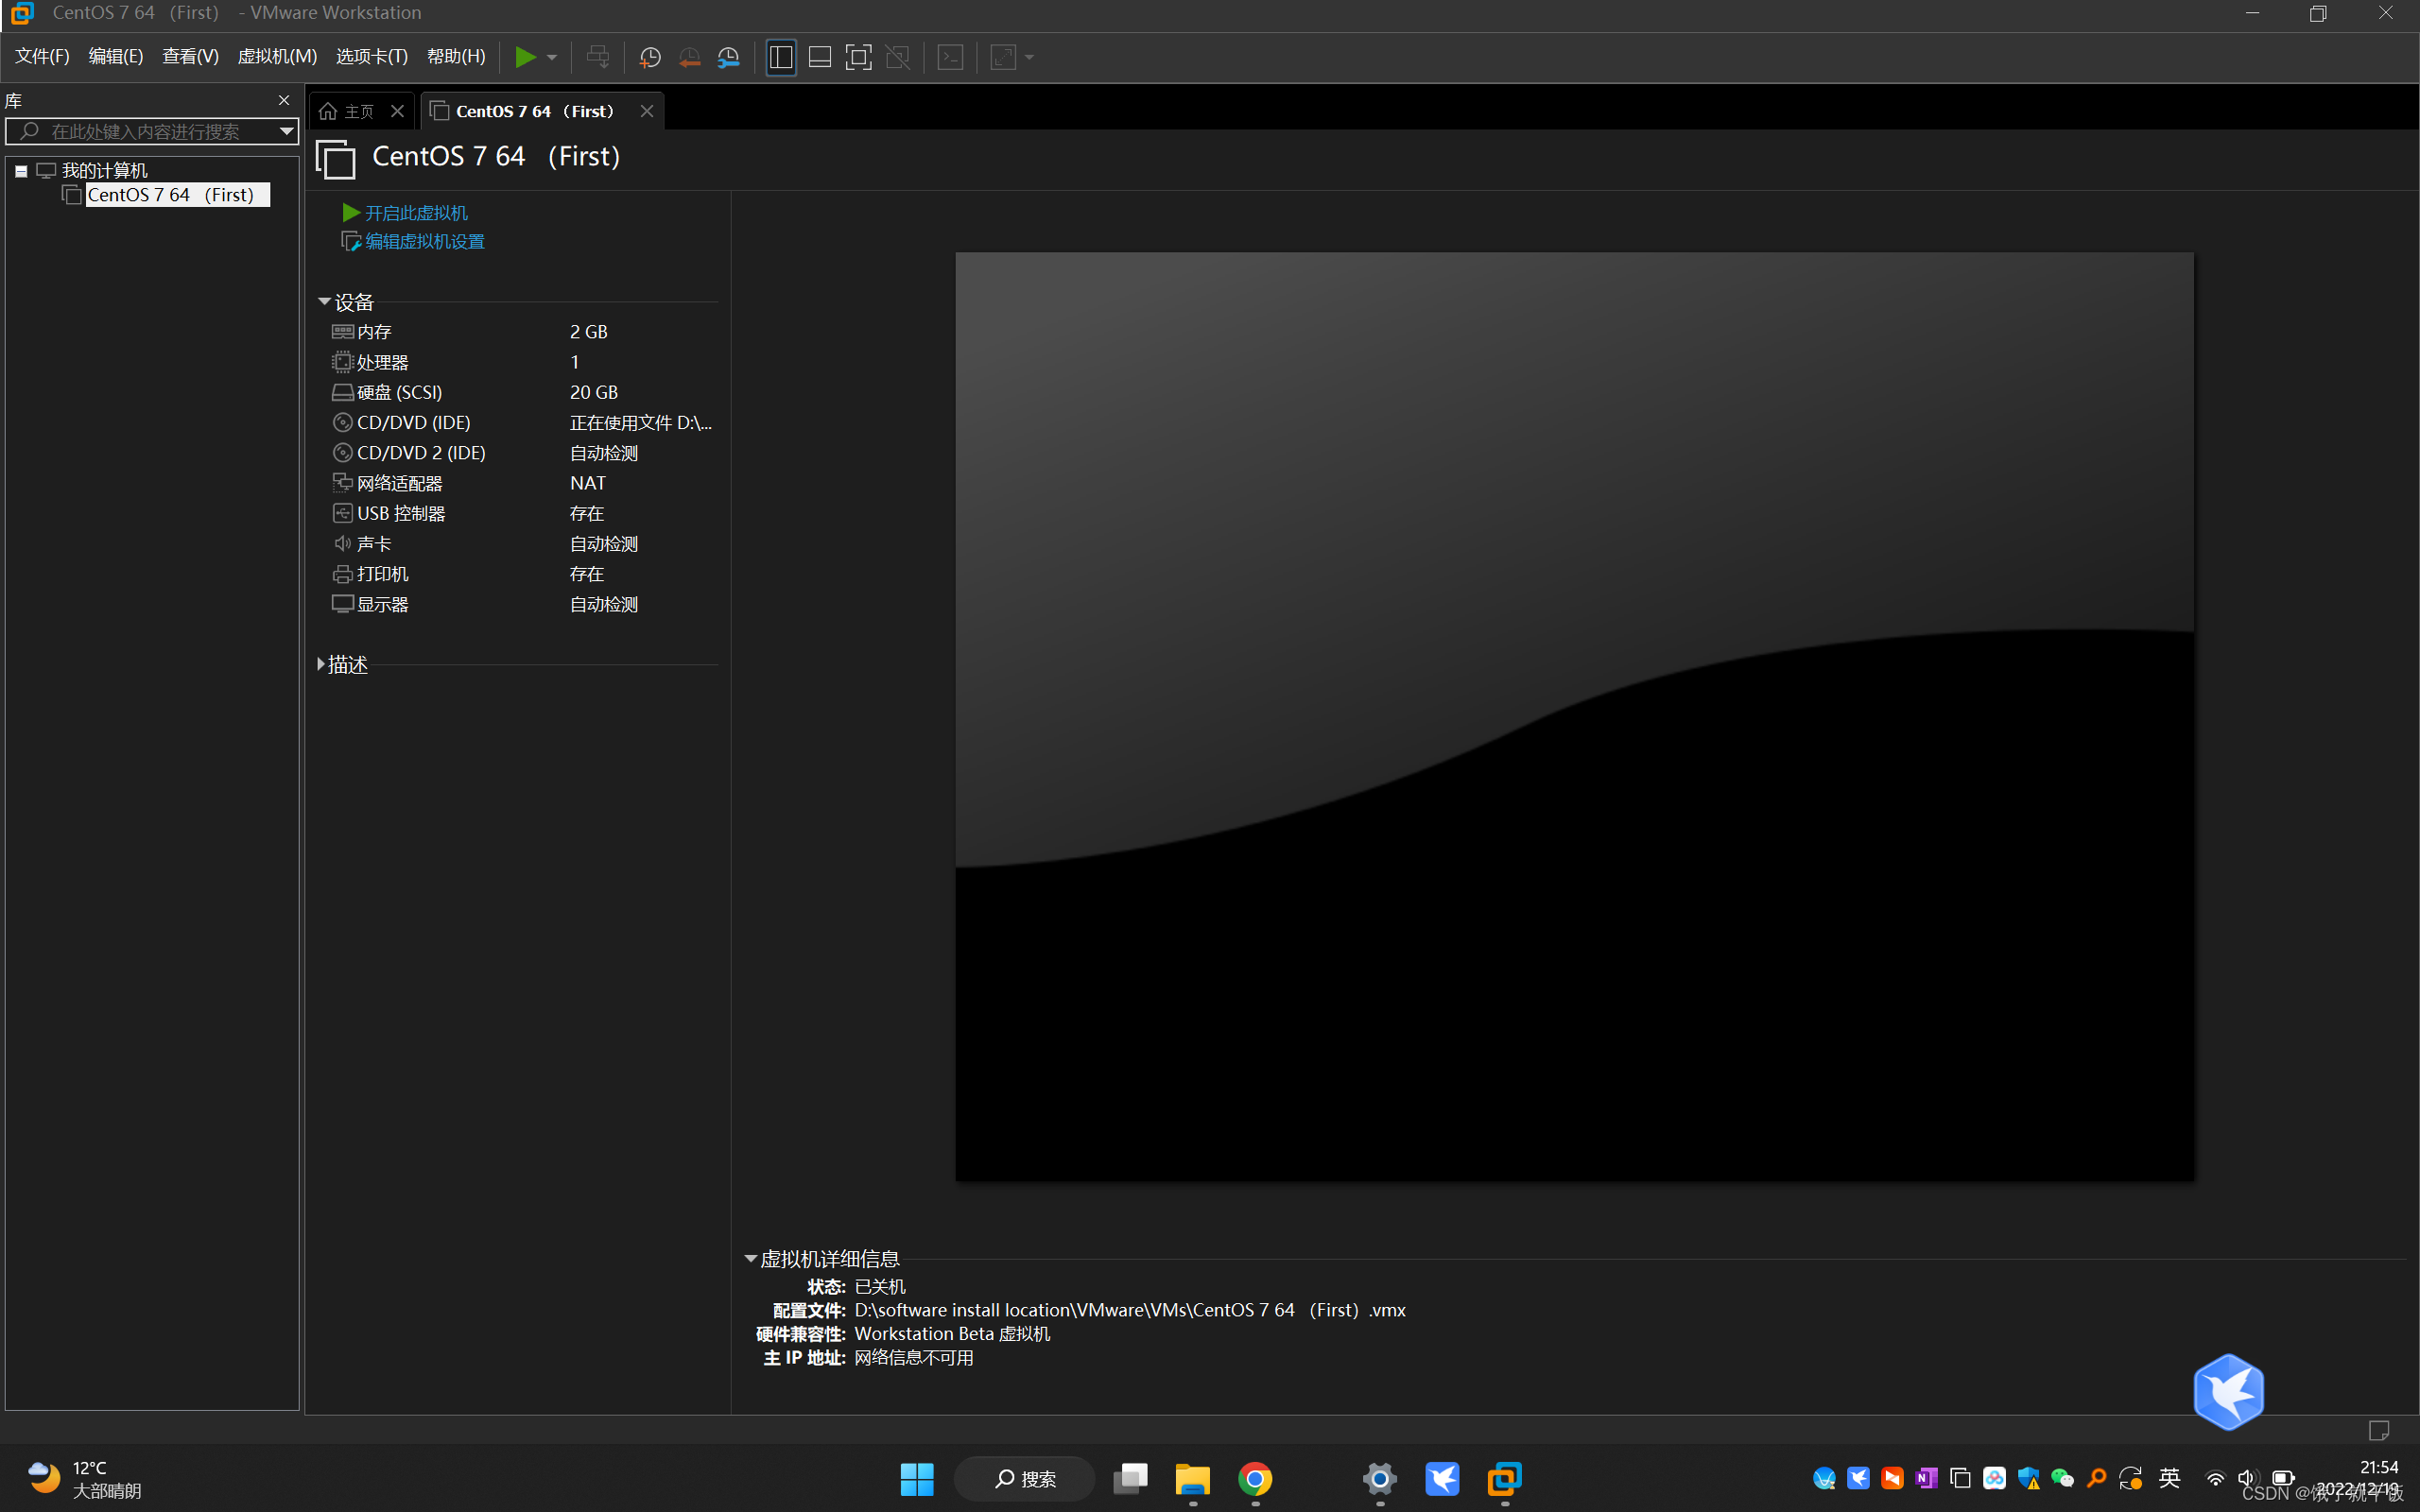Click the virtual machine screen preview thumbnail
The height and width of the screenshot is (1512, 2420).
(x=1574, y=716)
